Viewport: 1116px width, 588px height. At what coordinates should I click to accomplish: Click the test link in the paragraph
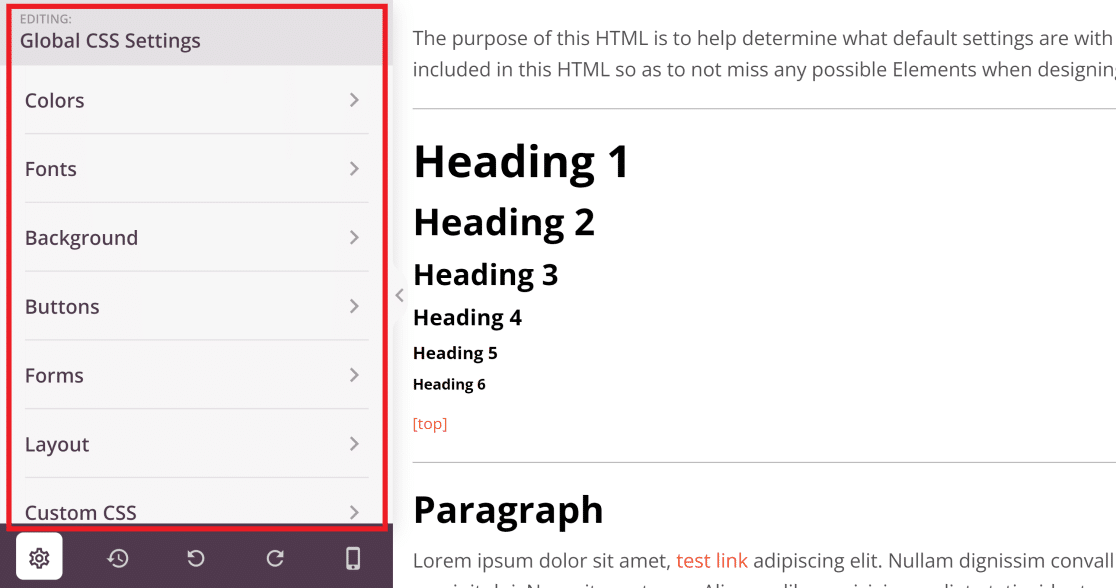click(712, 560)
